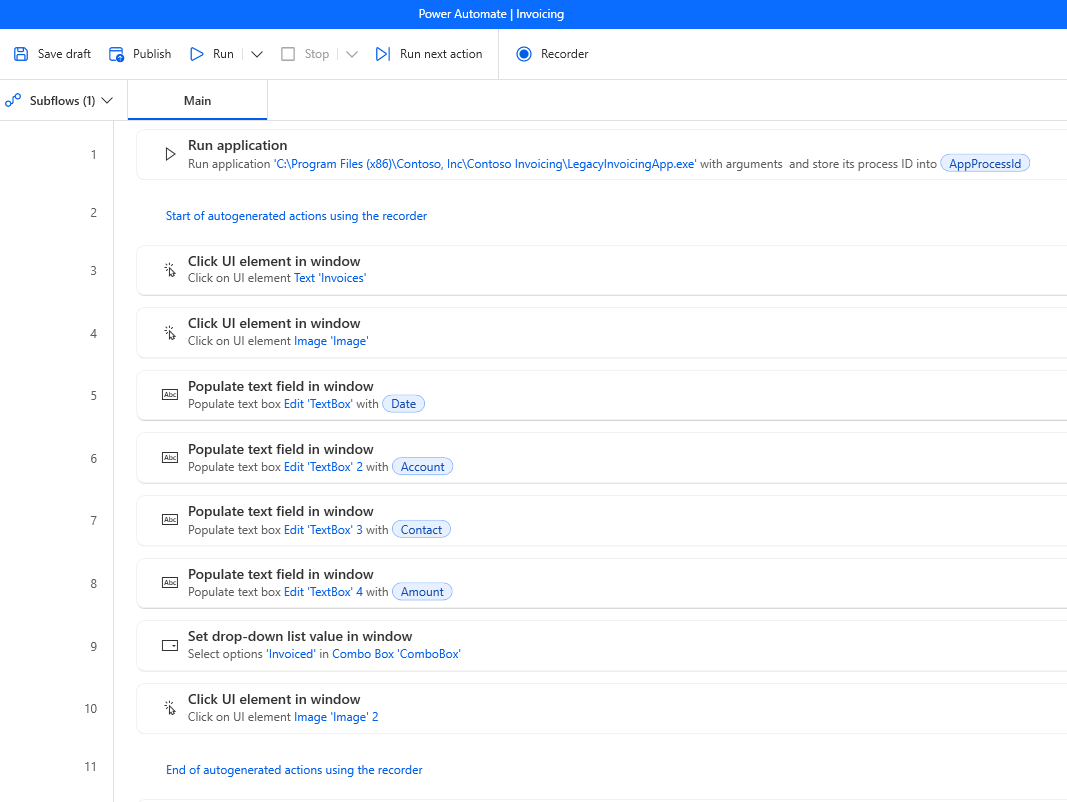Screen dimensions: 1067x802
Task: Click the cursor icon of step 10
Action: coord(169,708)
